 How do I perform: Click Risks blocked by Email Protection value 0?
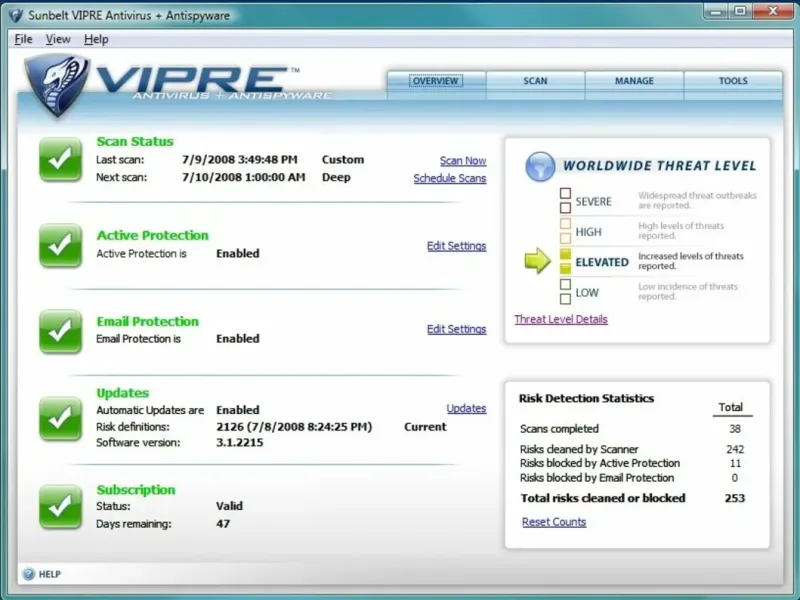pyautogui.click(x=735, y=478)
